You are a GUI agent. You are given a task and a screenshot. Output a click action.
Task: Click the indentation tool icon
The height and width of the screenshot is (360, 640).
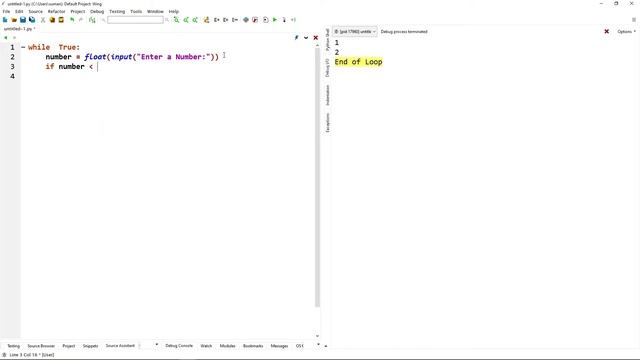tap(92, 20)
